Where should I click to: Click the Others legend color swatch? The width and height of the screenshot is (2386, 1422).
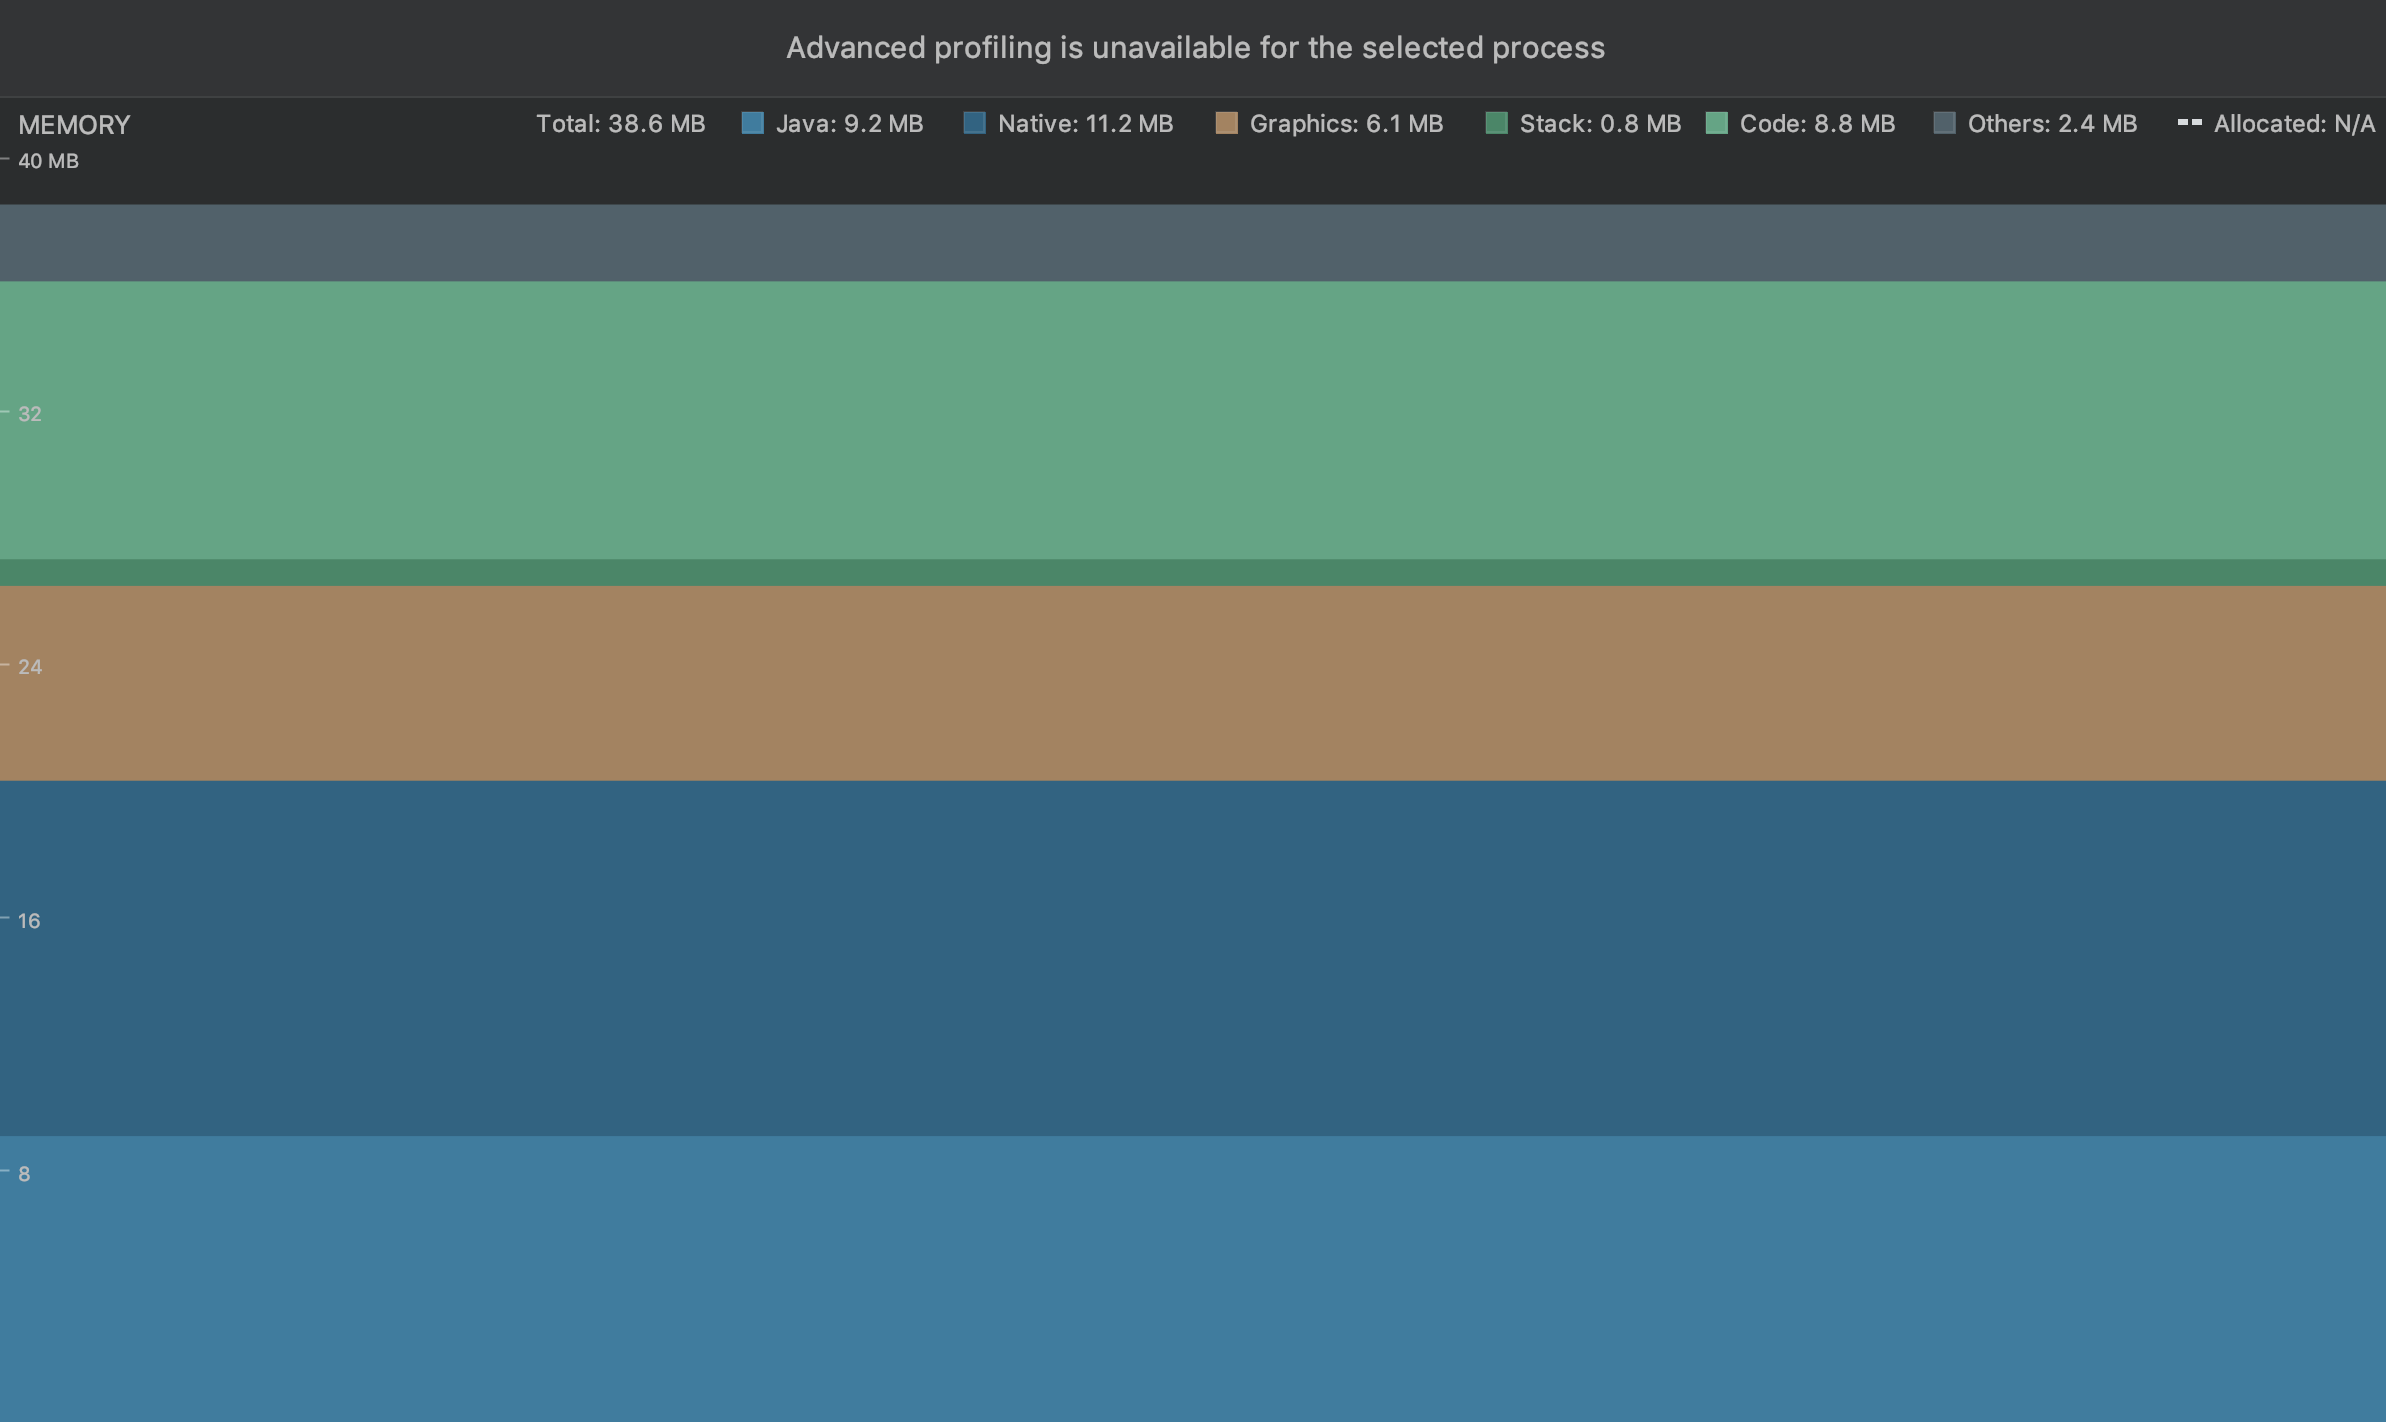click(x=1944, y=123)
